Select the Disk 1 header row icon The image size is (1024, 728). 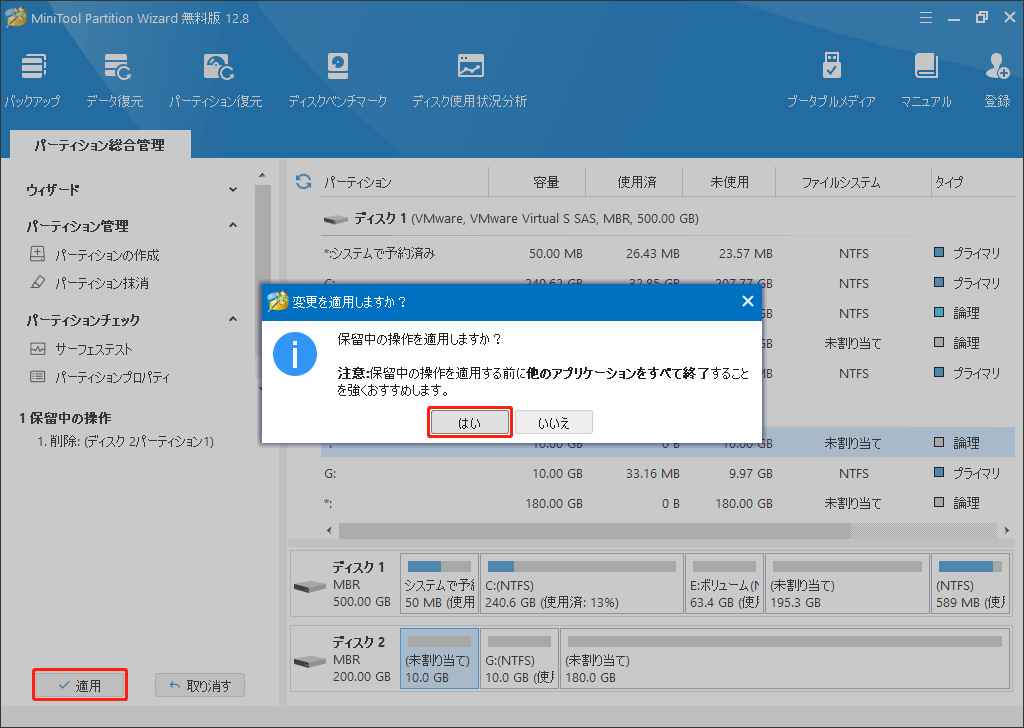336,219
